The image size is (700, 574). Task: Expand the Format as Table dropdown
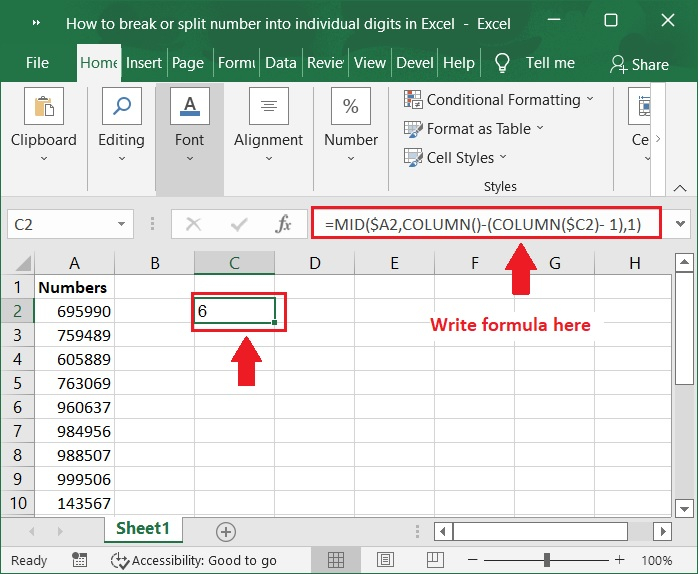(x=540, y=129)
